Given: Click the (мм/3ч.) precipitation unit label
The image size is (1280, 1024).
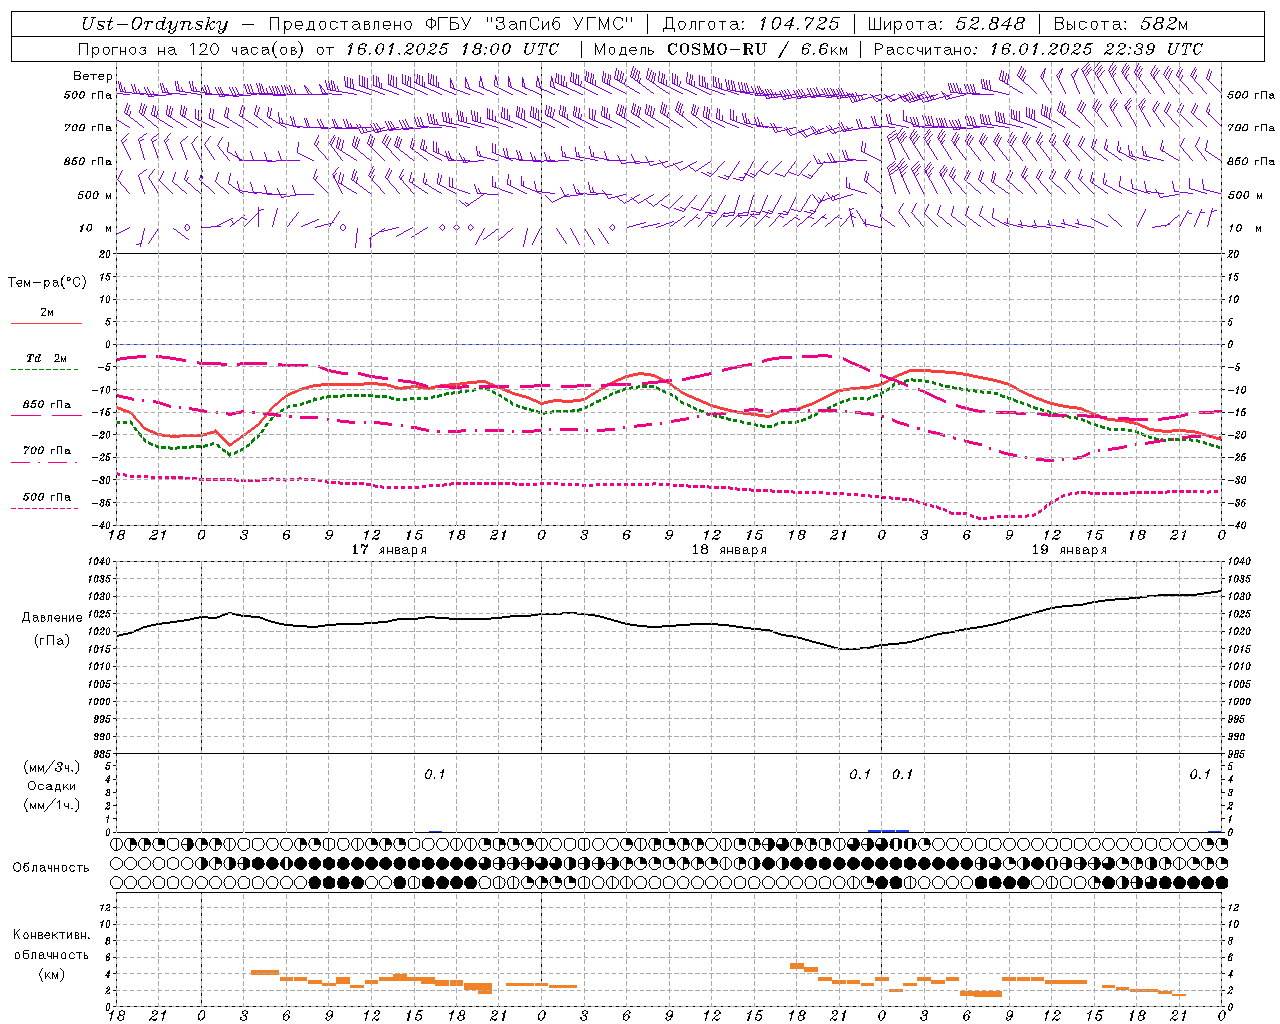Looking at the screenshot, I should pyautogui.click(x=52, y=767).
